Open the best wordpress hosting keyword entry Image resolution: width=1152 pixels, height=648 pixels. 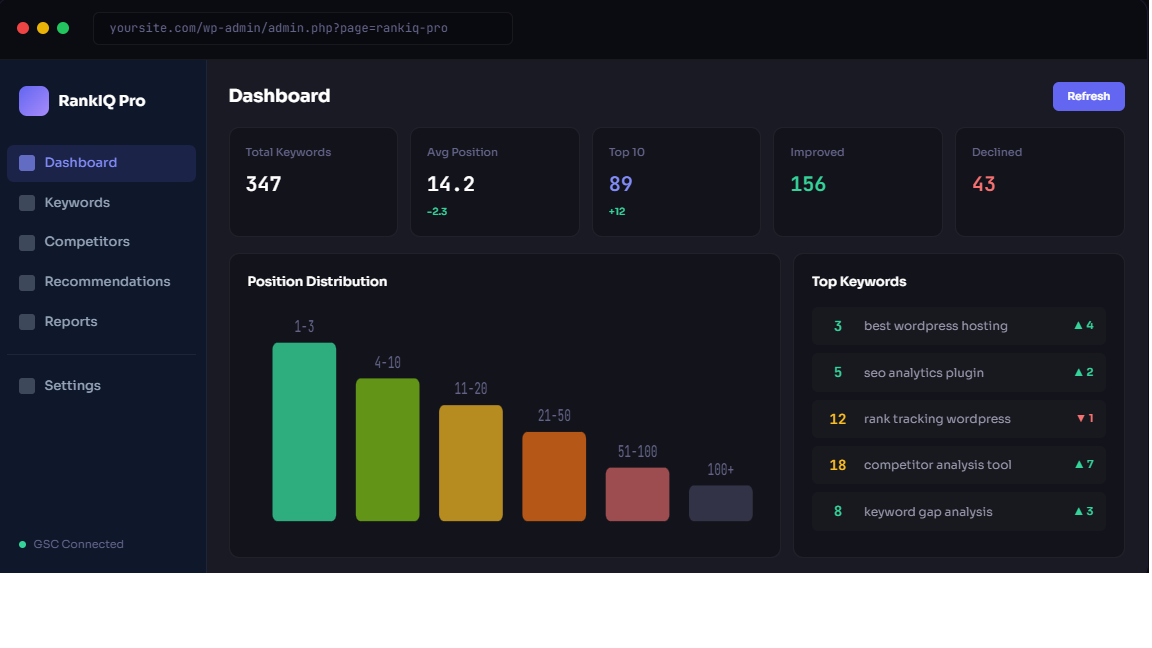click(958, 326)
